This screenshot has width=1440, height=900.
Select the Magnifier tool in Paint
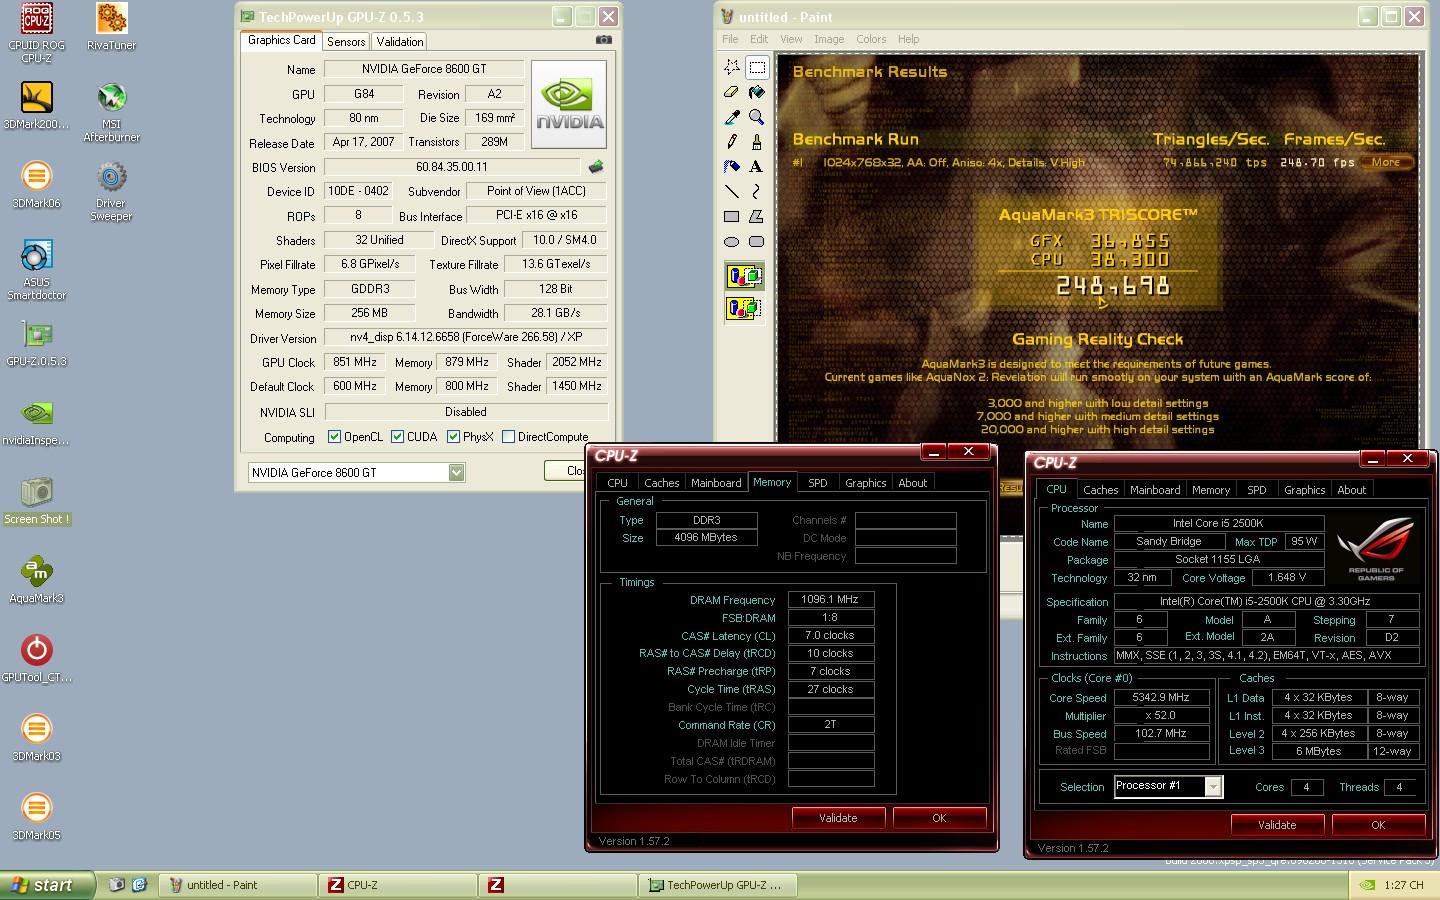[757, 117]
